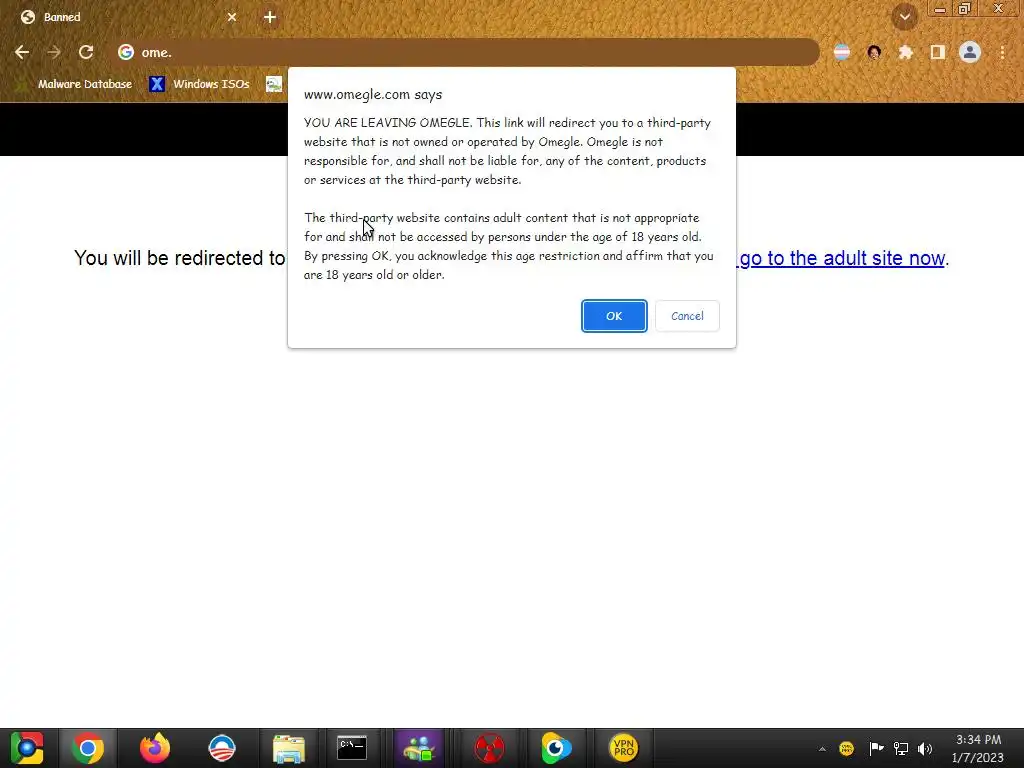Click the forward navigation arrow

tap(54, 52)
